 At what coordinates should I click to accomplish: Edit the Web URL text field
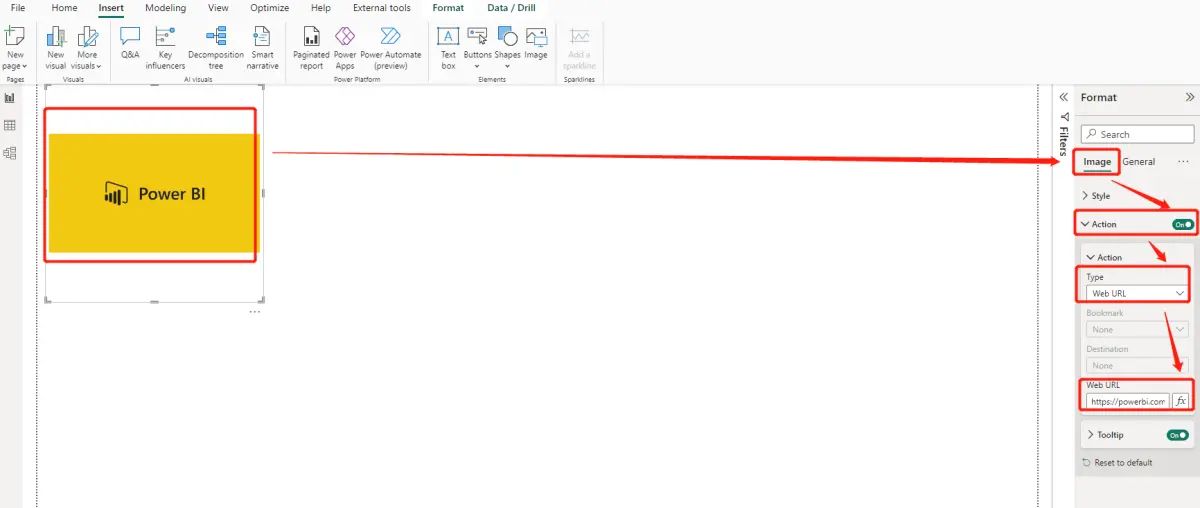tap(1128, 401)
